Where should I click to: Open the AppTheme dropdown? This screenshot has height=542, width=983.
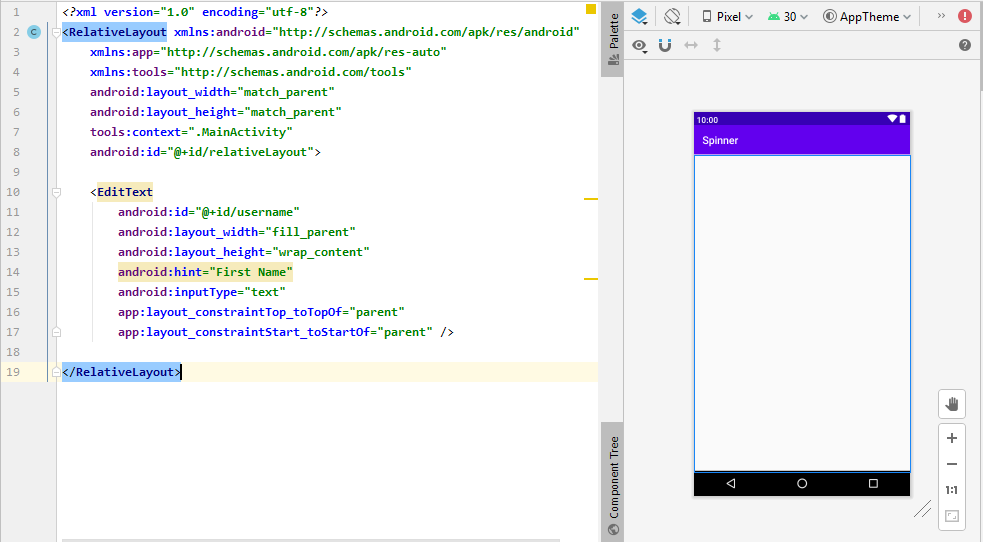(x=867, y=17)
